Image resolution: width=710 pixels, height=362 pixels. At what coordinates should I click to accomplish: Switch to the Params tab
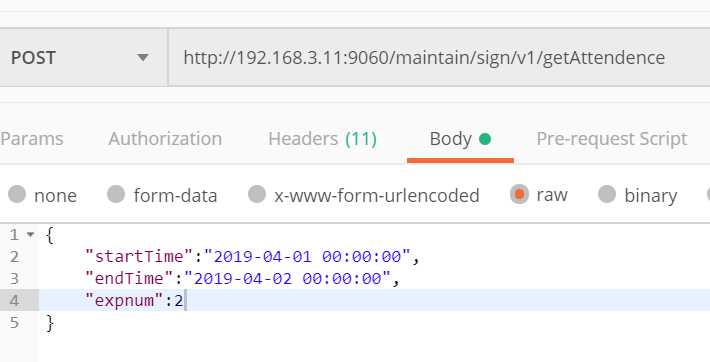32,139
